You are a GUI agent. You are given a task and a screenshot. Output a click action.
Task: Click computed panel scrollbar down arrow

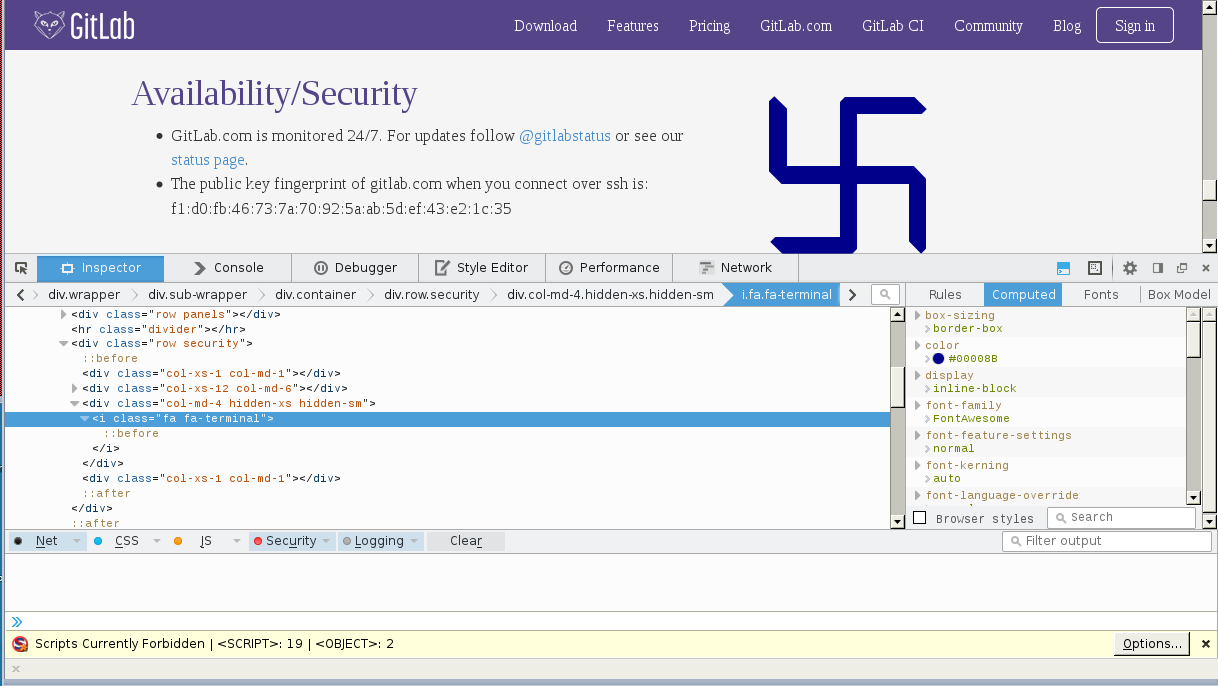click(x=1193, y=498)
